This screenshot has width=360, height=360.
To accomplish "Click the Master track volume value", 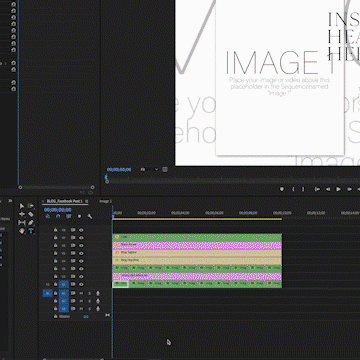I will pyautogui.click(x=86, y=317).
